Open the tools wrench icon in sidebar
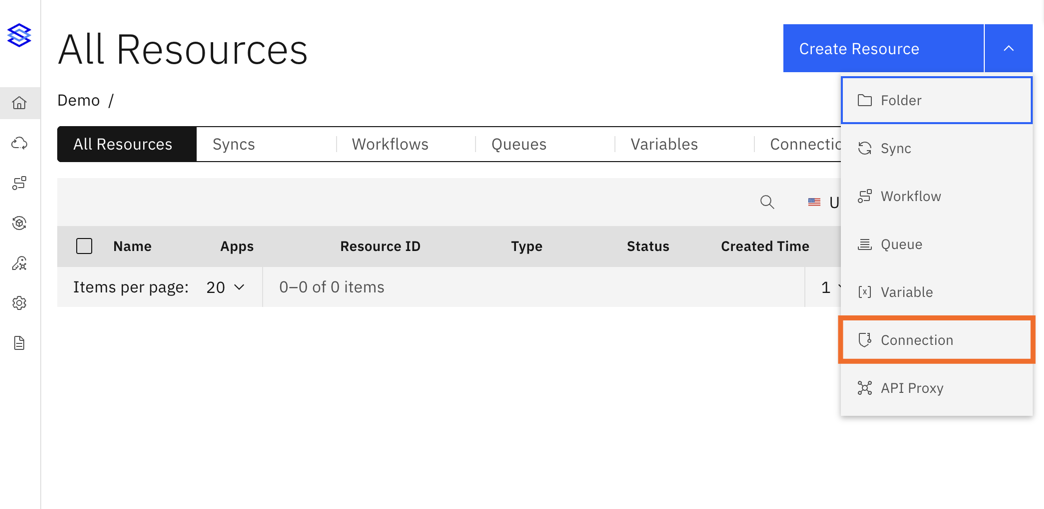This screenshot has height=509, width=1044. (19, 263)
